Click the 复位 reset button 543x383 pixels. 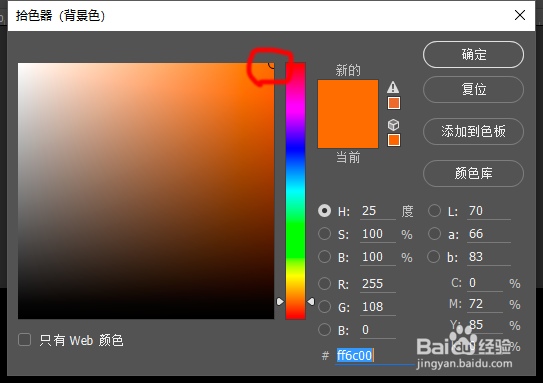[x=473, y=90]
